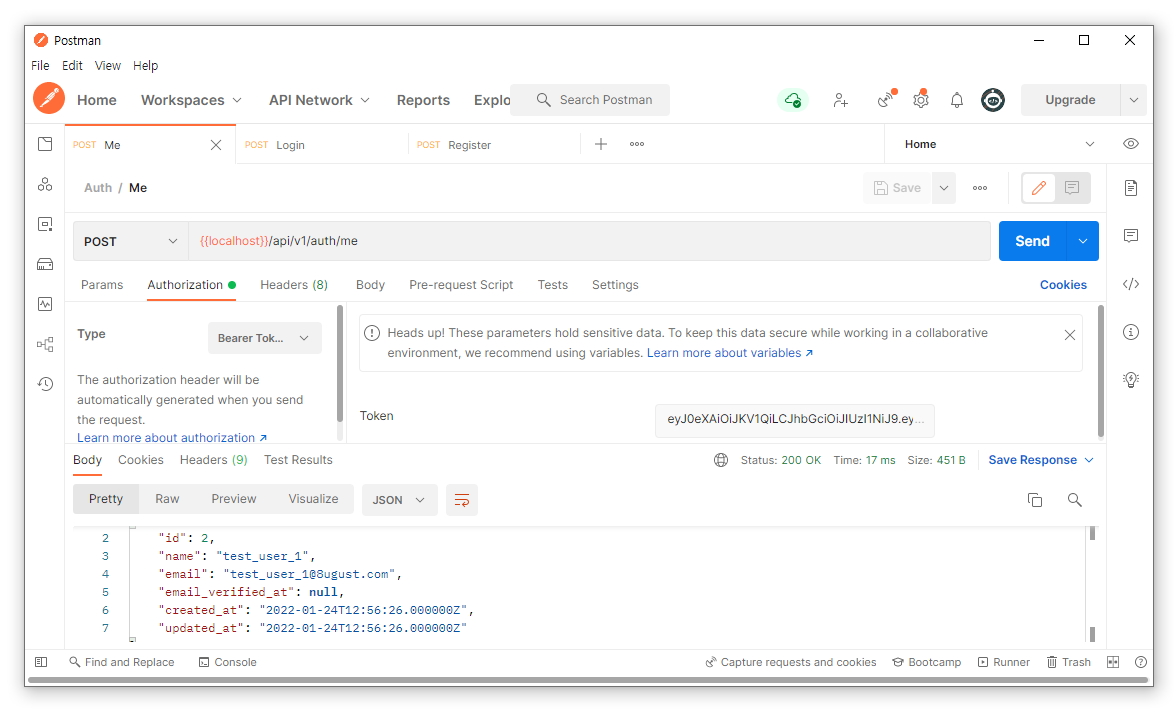Open the File menu
The height and width of the screenshot is (714, 1174).
point(40,66)
